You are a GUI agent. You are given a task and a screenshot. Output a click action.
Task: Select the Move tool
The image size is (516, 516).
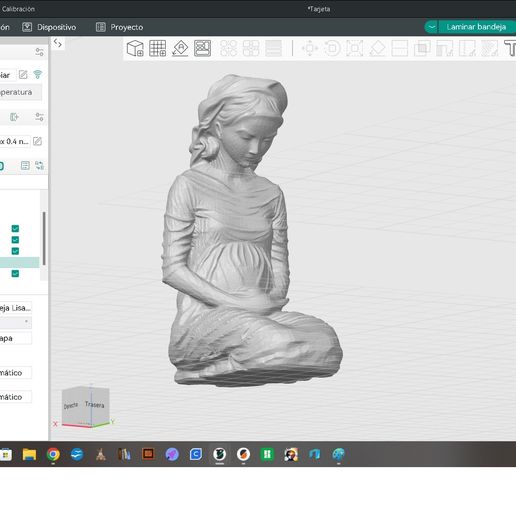pyautogui.click(x=310, y=48)
